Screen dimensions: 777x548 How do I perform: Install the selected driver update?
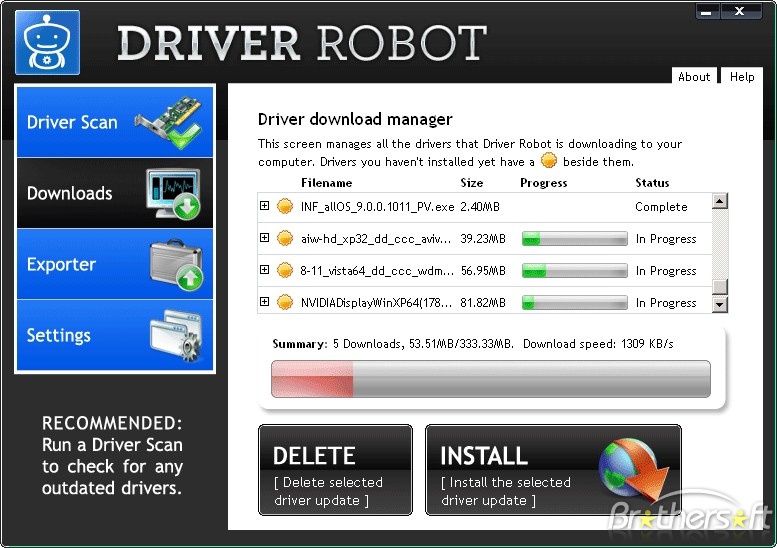click(554, 470)
